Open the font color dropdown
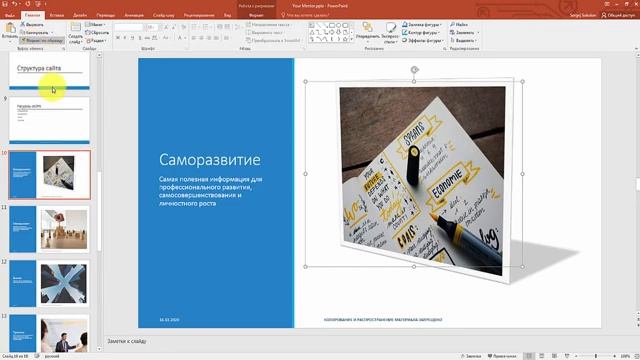This screenshot has height=360, width=640. tap(185, 38)
